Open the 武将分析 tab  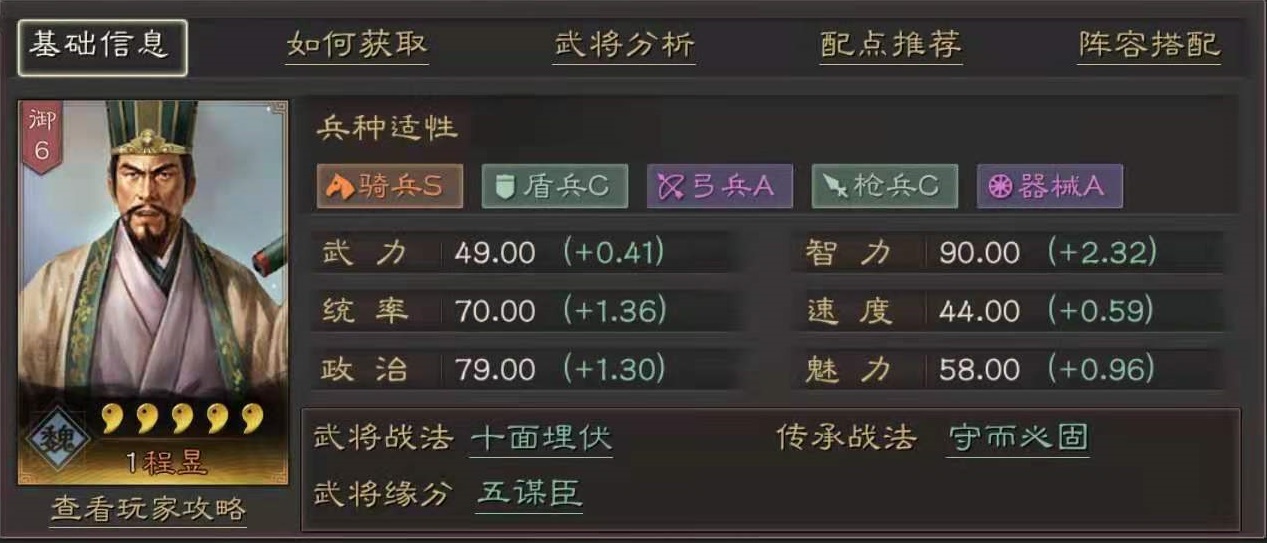(624, 46)
